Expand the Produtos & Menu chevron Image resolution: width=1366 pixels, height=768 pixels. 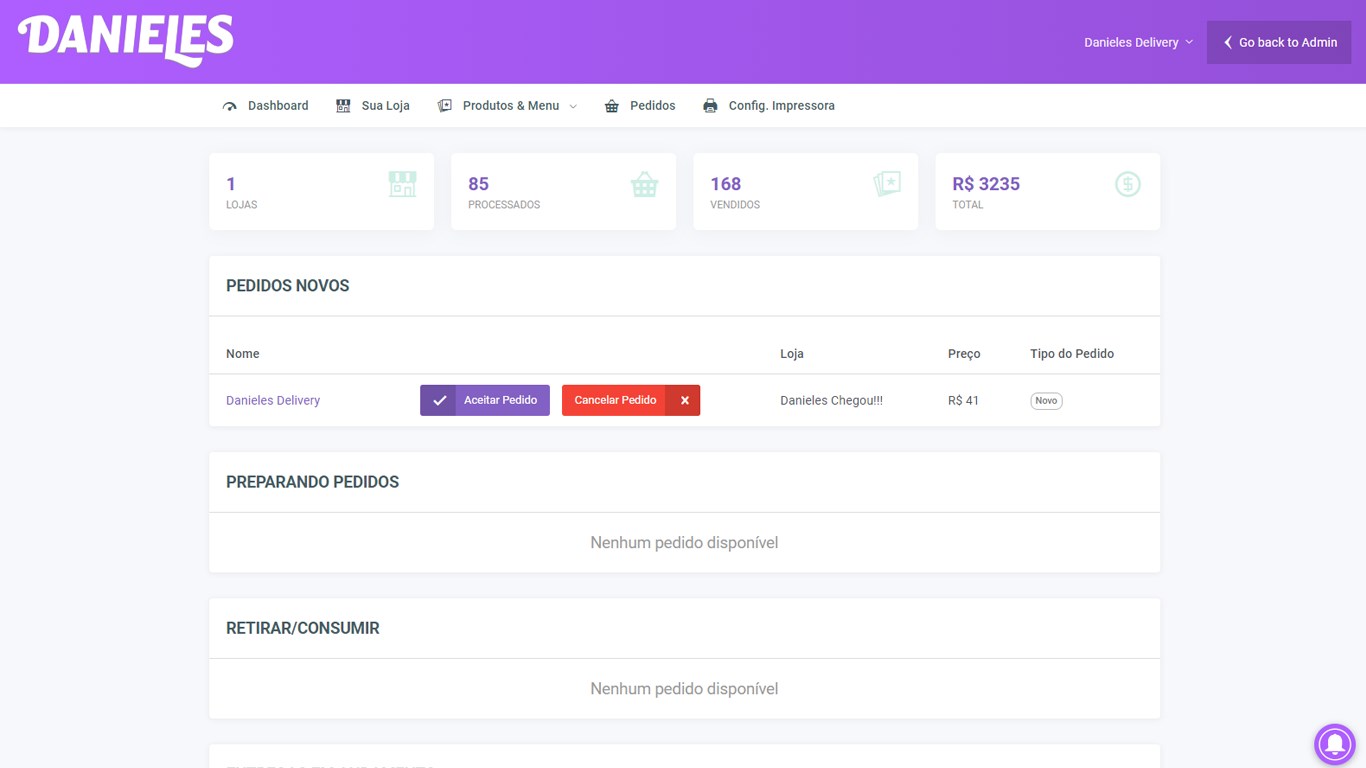(x=573, y=106)
